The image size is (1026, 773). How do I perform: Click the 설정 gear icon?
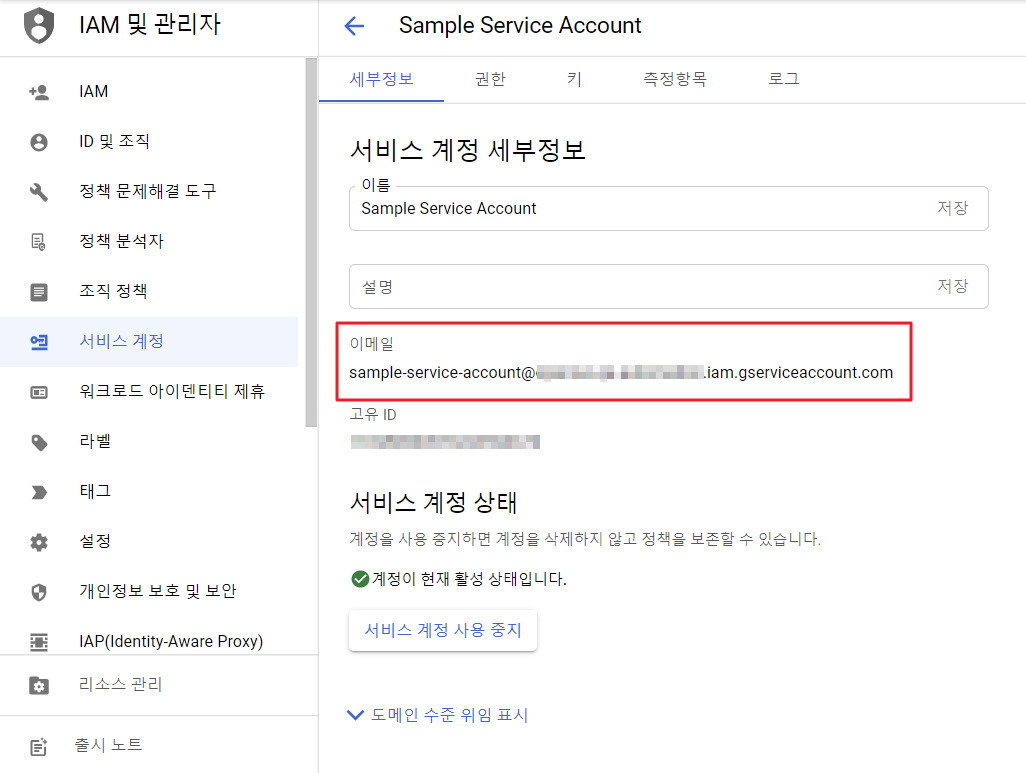pos(39,542)
